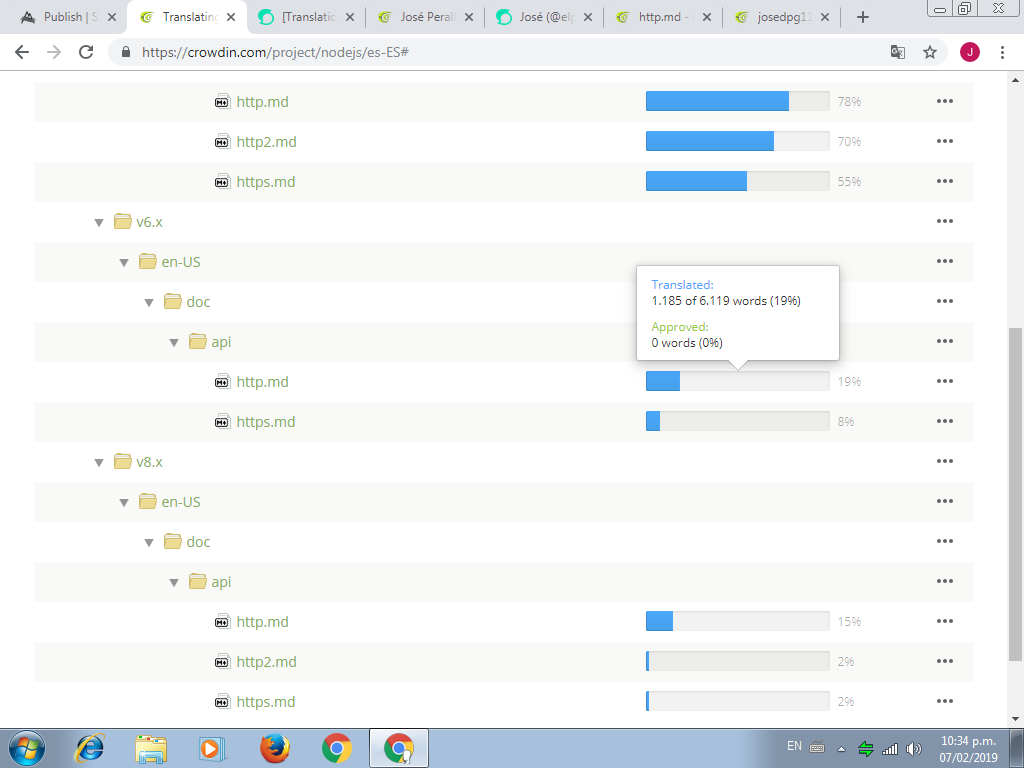
Task: Open http2.md under the v8.x folder
Action: (x=266, y=662)
